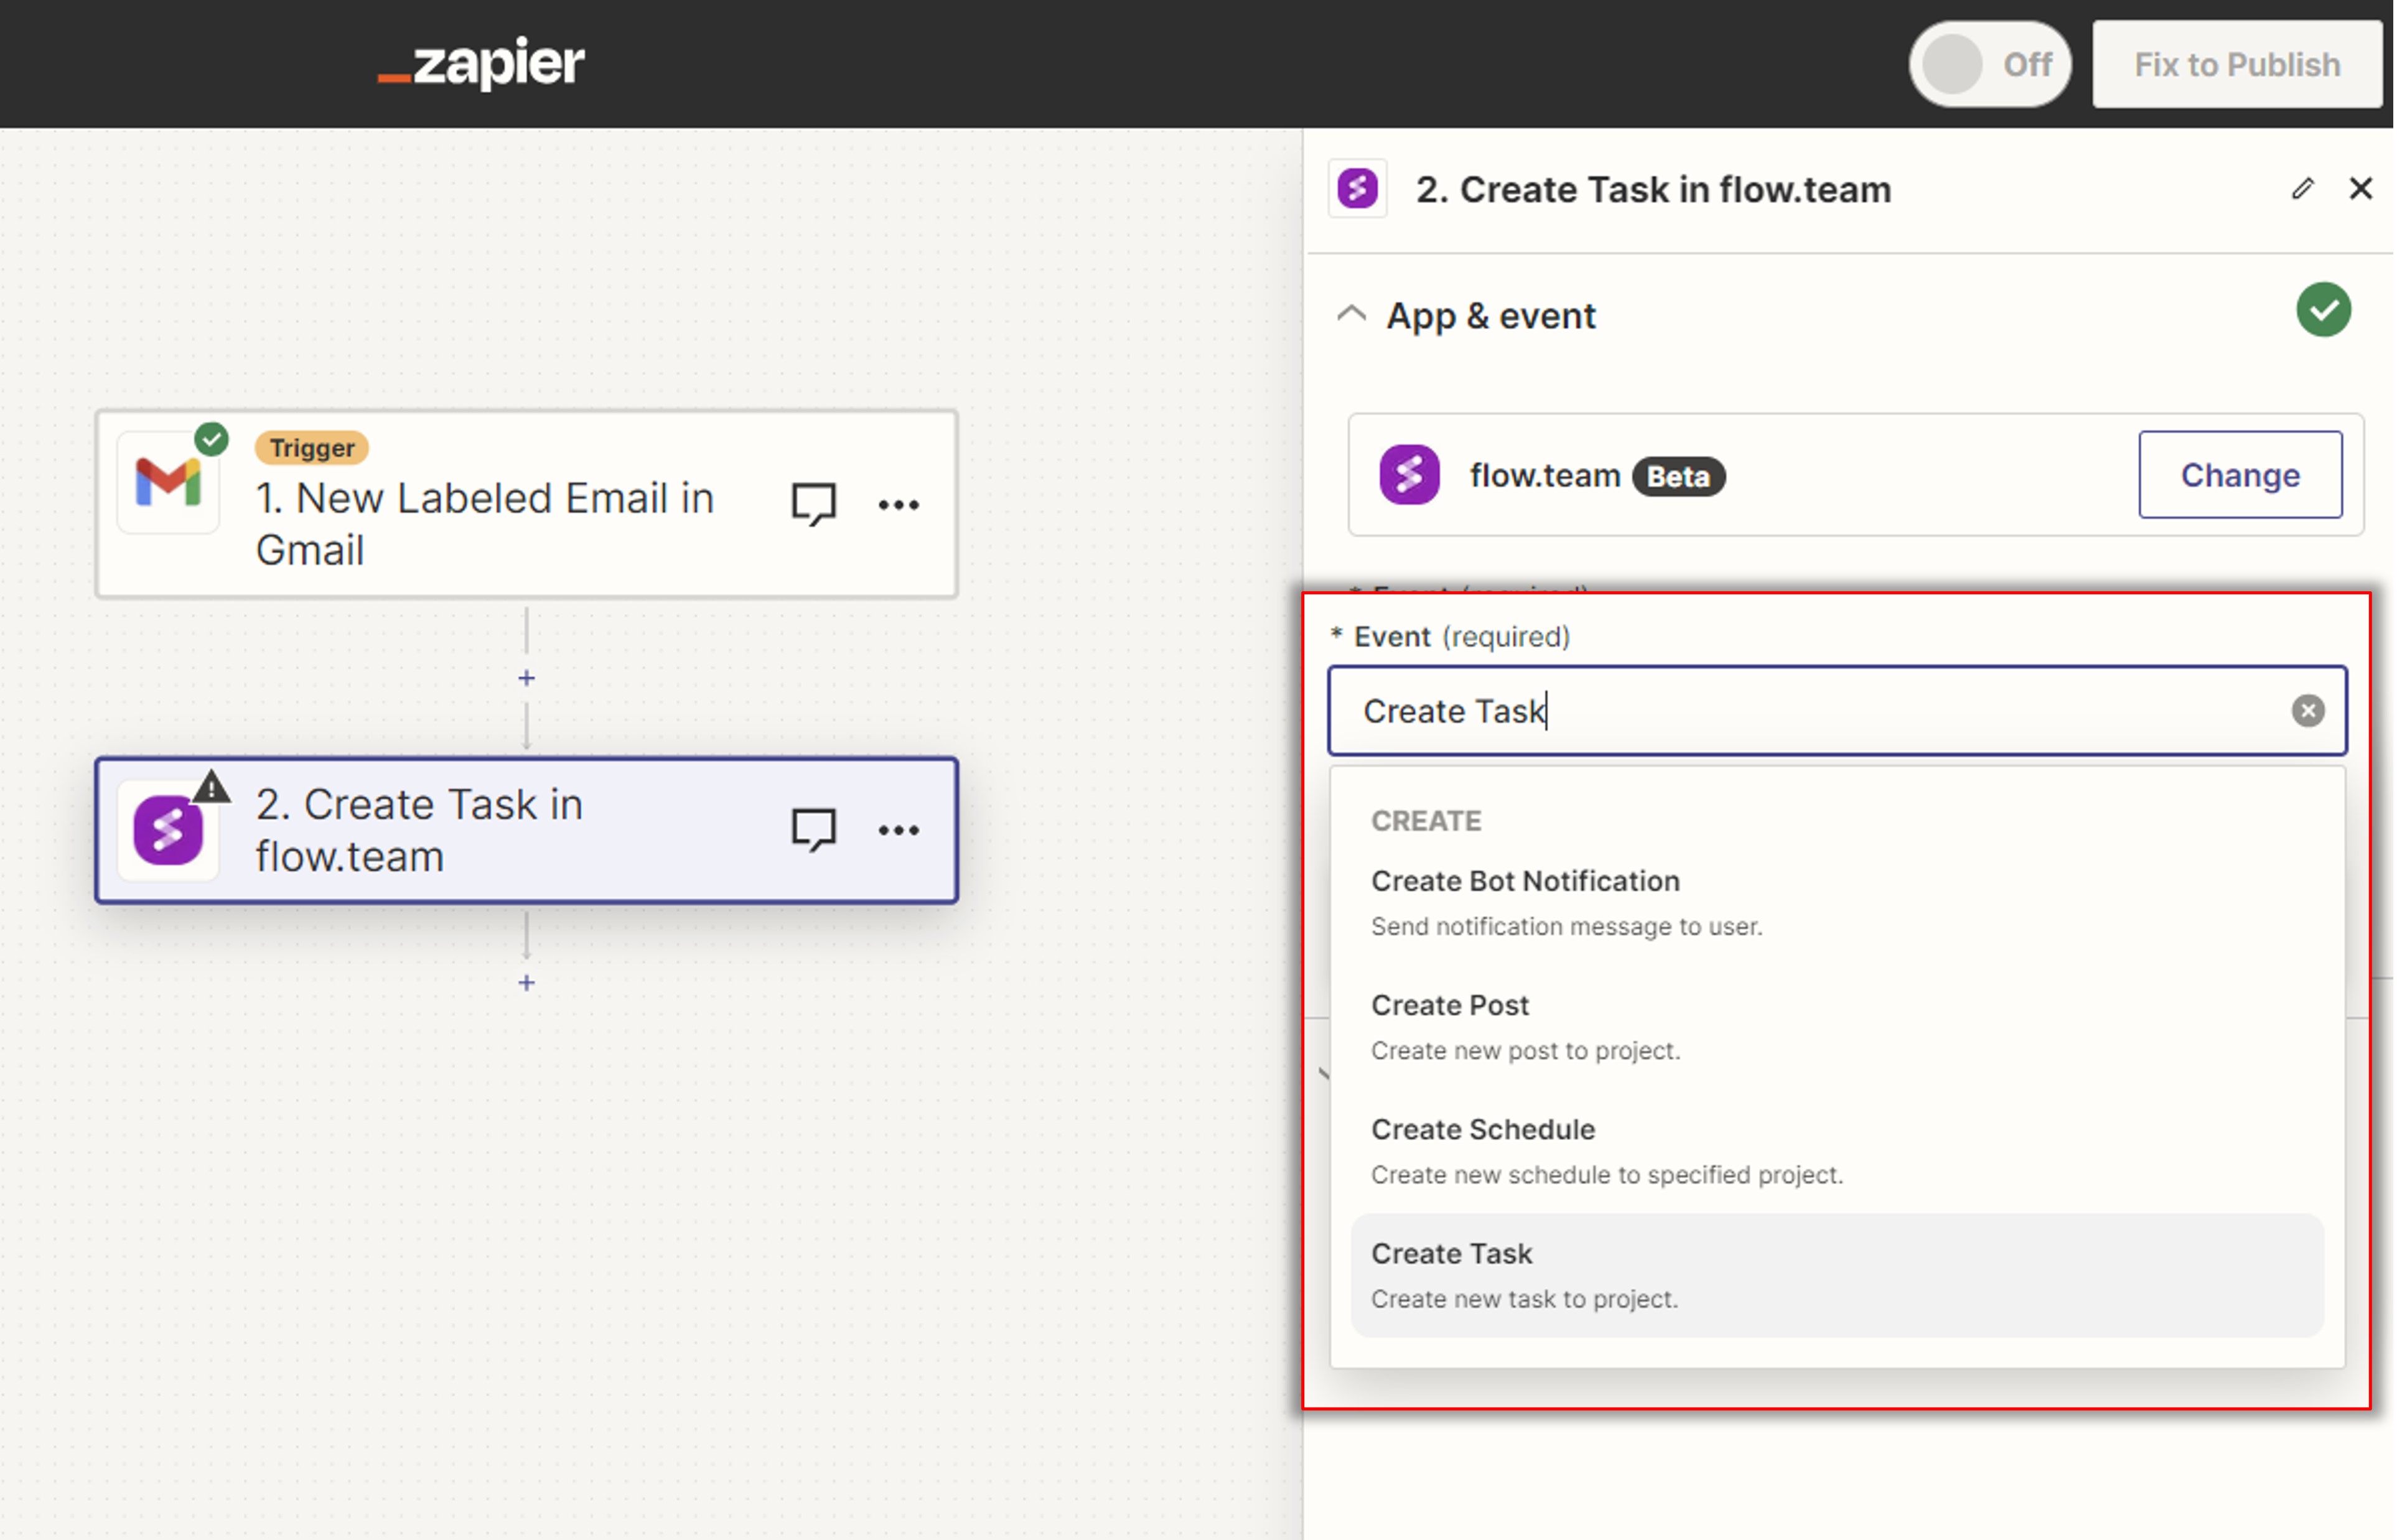The height and width of the screenshot is (1540, 2397).
Task: Choose the Create Post event
Action: (1837, 1027)
